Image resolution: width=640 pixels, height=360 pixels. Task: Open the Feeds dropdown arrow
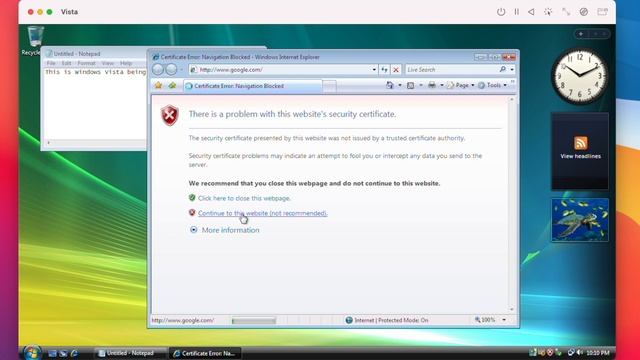[421, 85]
